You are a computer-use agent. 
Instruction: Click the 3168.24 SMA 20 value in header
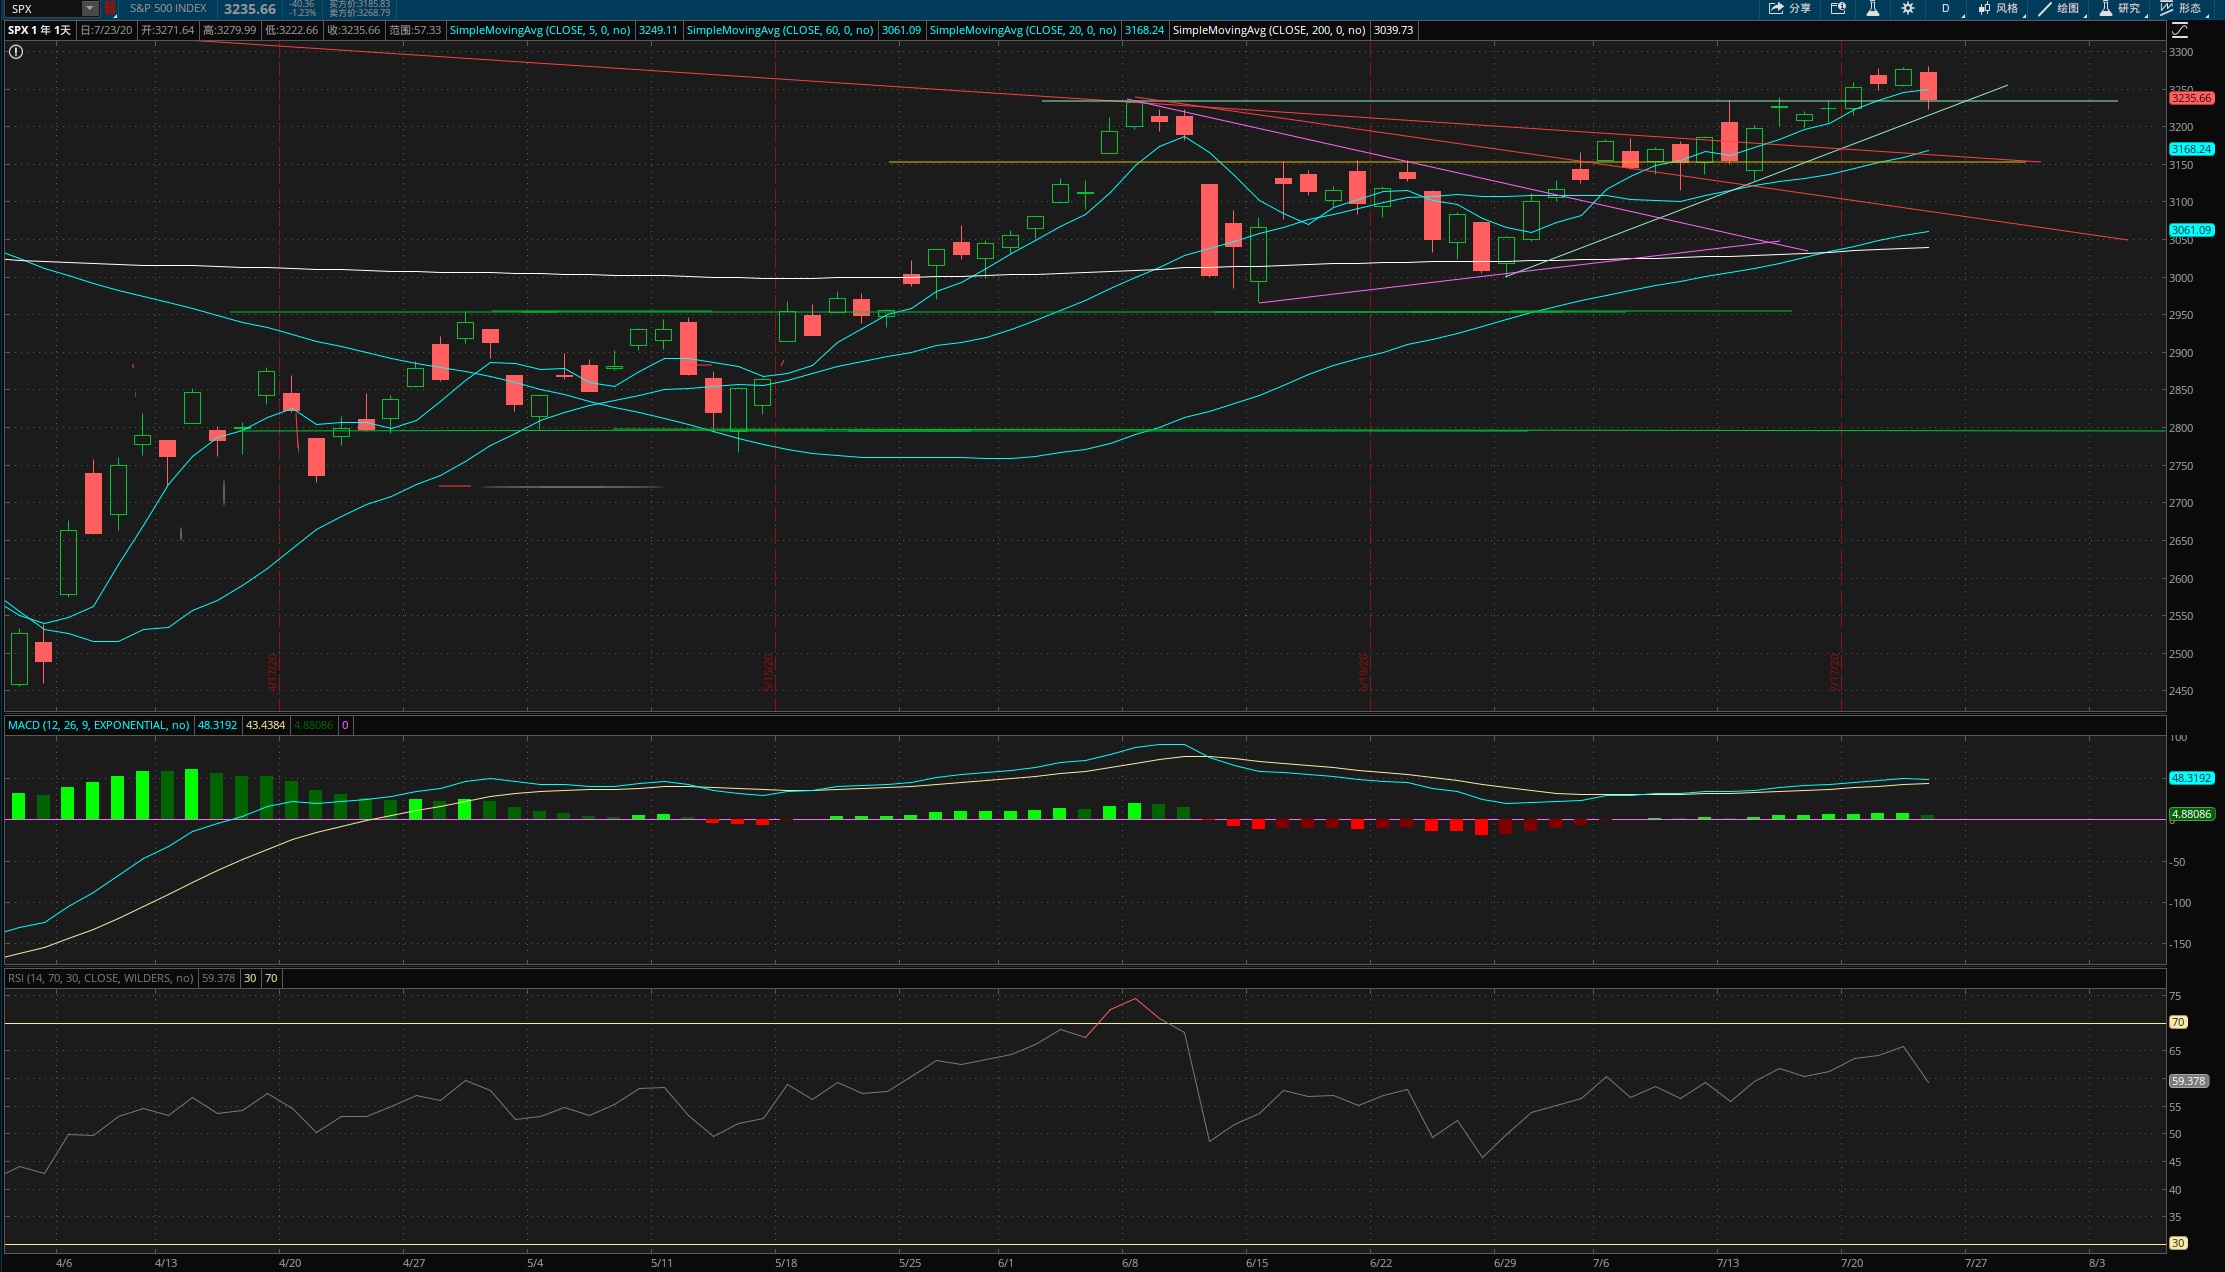pyautogui.click(x=1144, y=30)
